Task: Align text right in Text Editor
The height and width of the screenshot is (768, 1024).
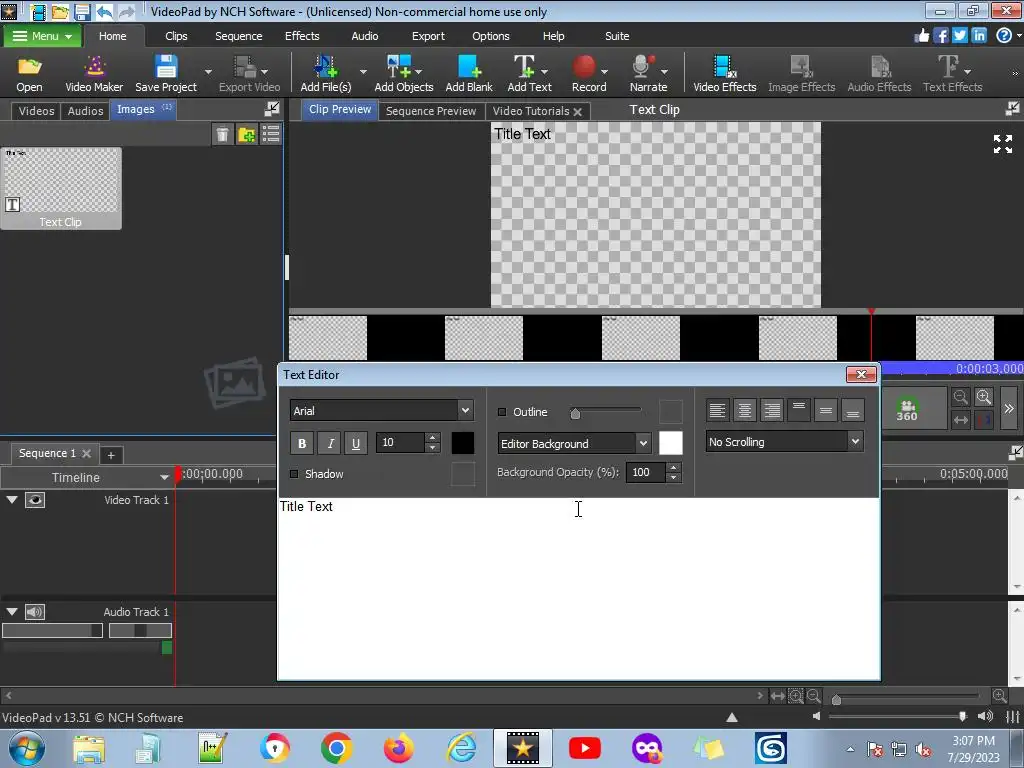Action: pos(772,410)
